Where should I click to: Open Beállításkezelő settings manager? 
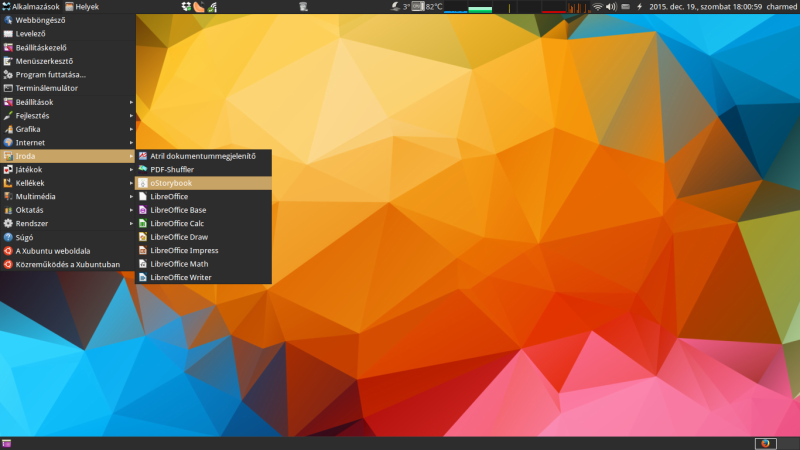(68, 47)
